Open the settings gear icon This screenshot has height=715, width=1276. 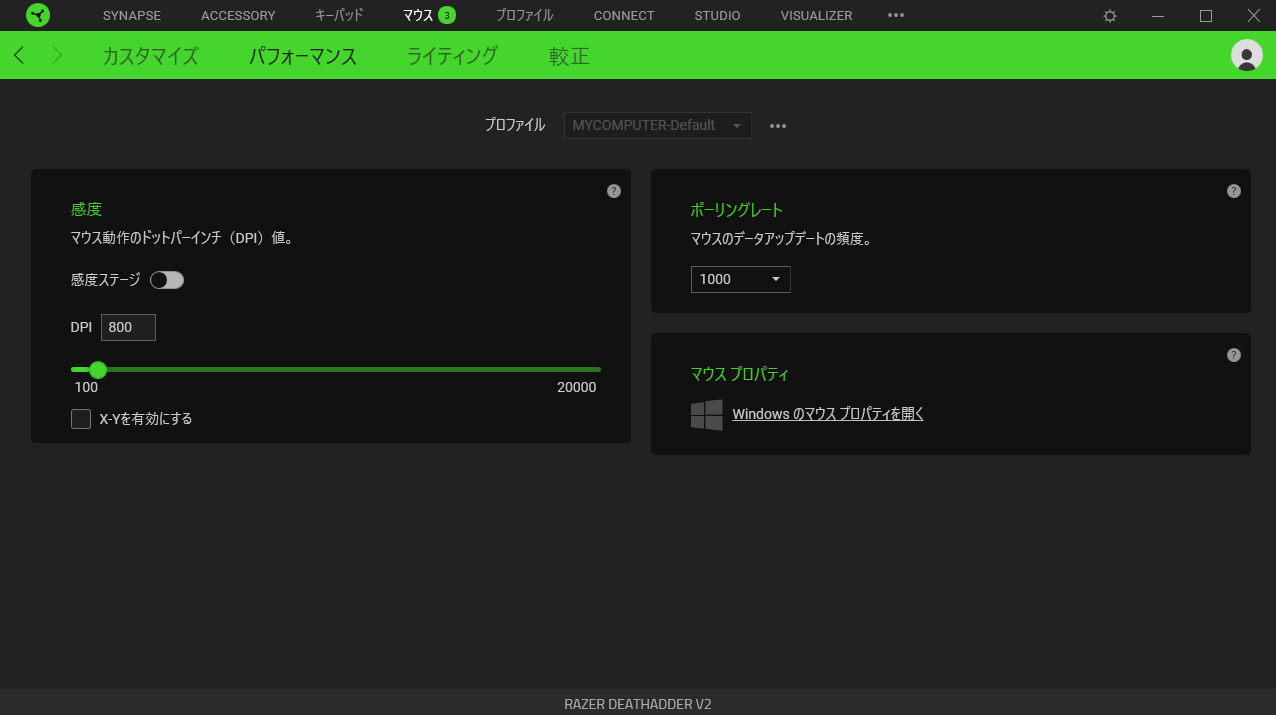1110,16
